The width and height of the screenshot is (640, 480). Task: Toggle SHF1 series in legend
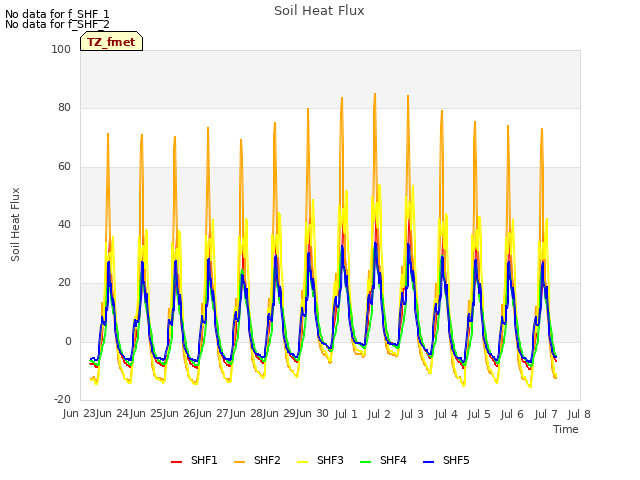(x=194, y=460)
